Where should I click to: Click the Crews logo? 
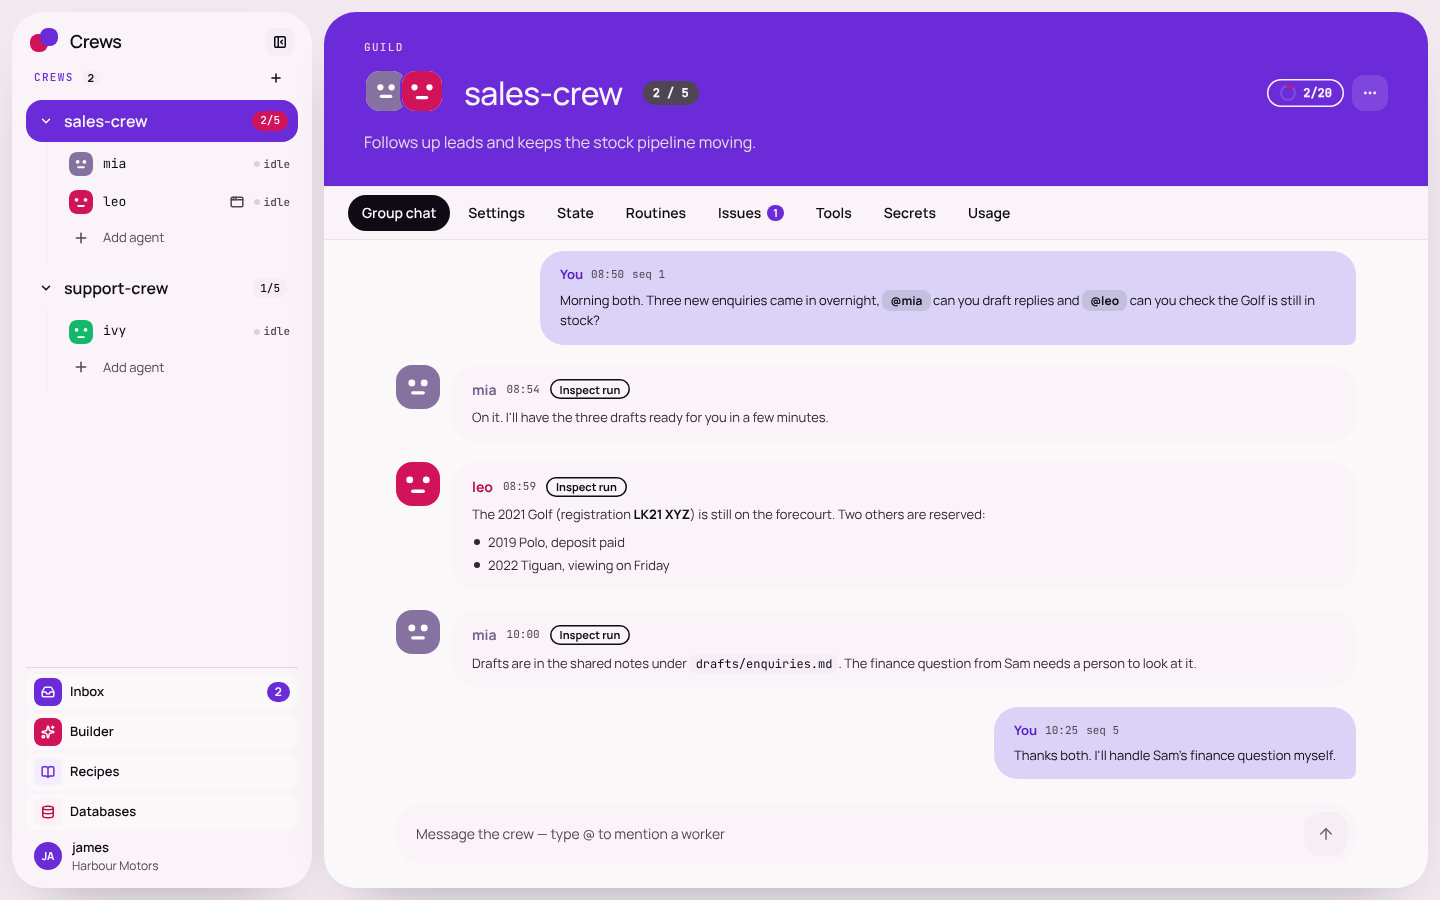click(44, 40)
